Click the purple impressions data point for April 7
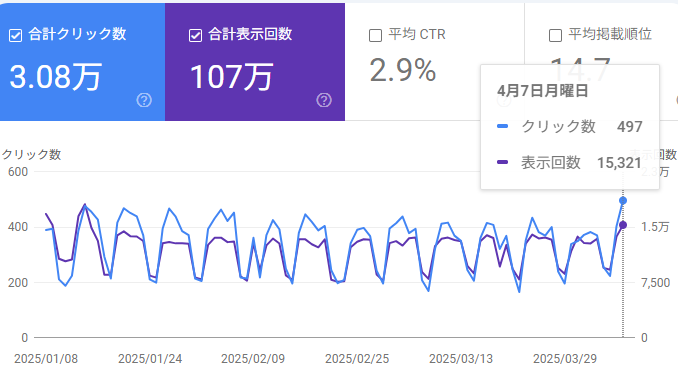This screenshot has width=678, height=371. (x=623, y=225)
